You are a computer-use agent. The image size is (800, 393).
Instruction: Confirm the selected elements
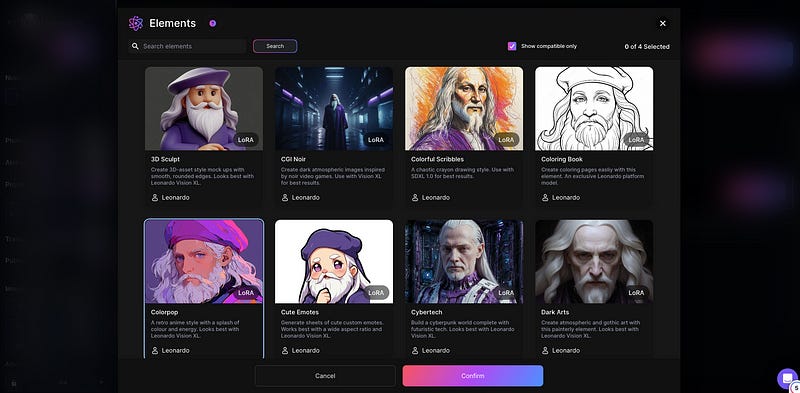tap(473, 376)
